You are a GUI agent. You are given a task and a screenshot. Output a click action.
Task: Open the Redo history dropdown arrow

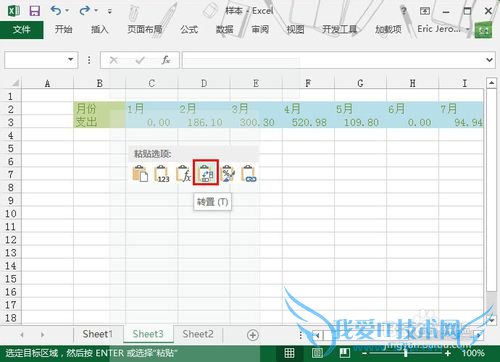96,11
